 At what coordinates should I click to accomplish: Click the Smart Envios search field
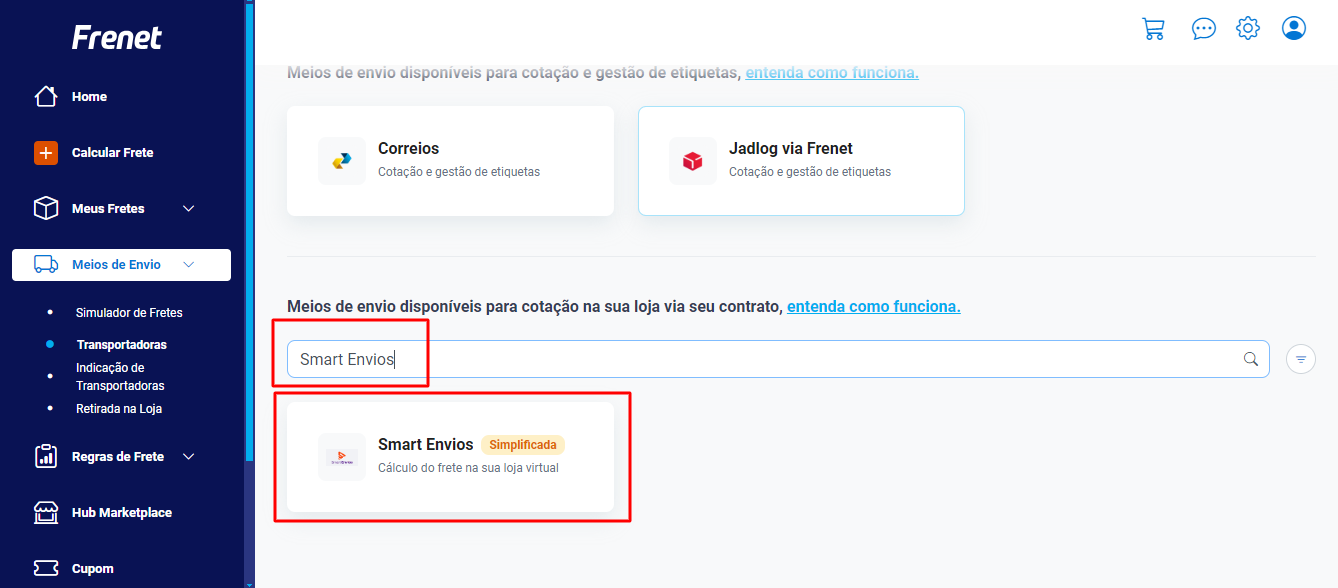click(x=778, y=359)
